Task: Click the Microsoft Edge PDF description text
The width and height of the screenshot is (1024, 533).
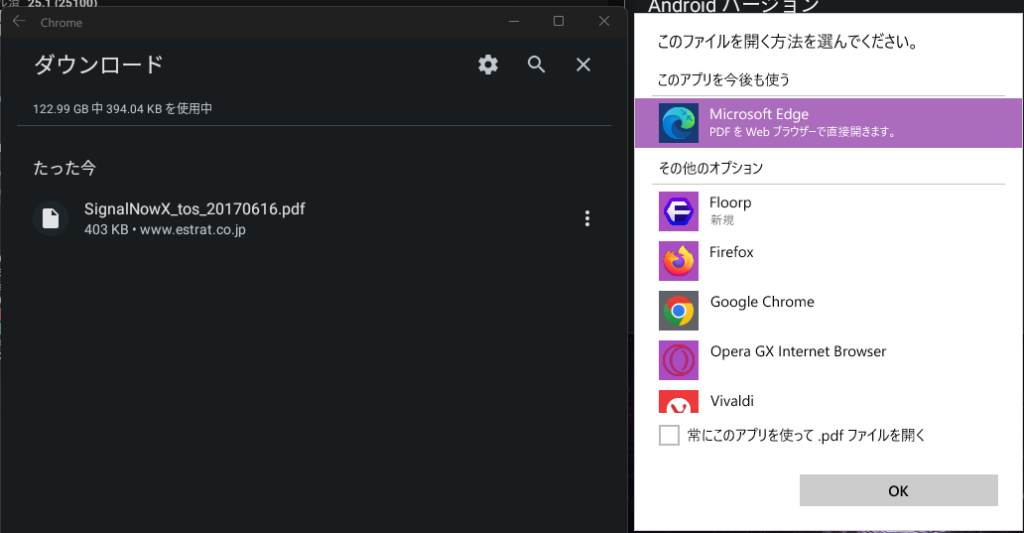Action: tap(803, 132)
